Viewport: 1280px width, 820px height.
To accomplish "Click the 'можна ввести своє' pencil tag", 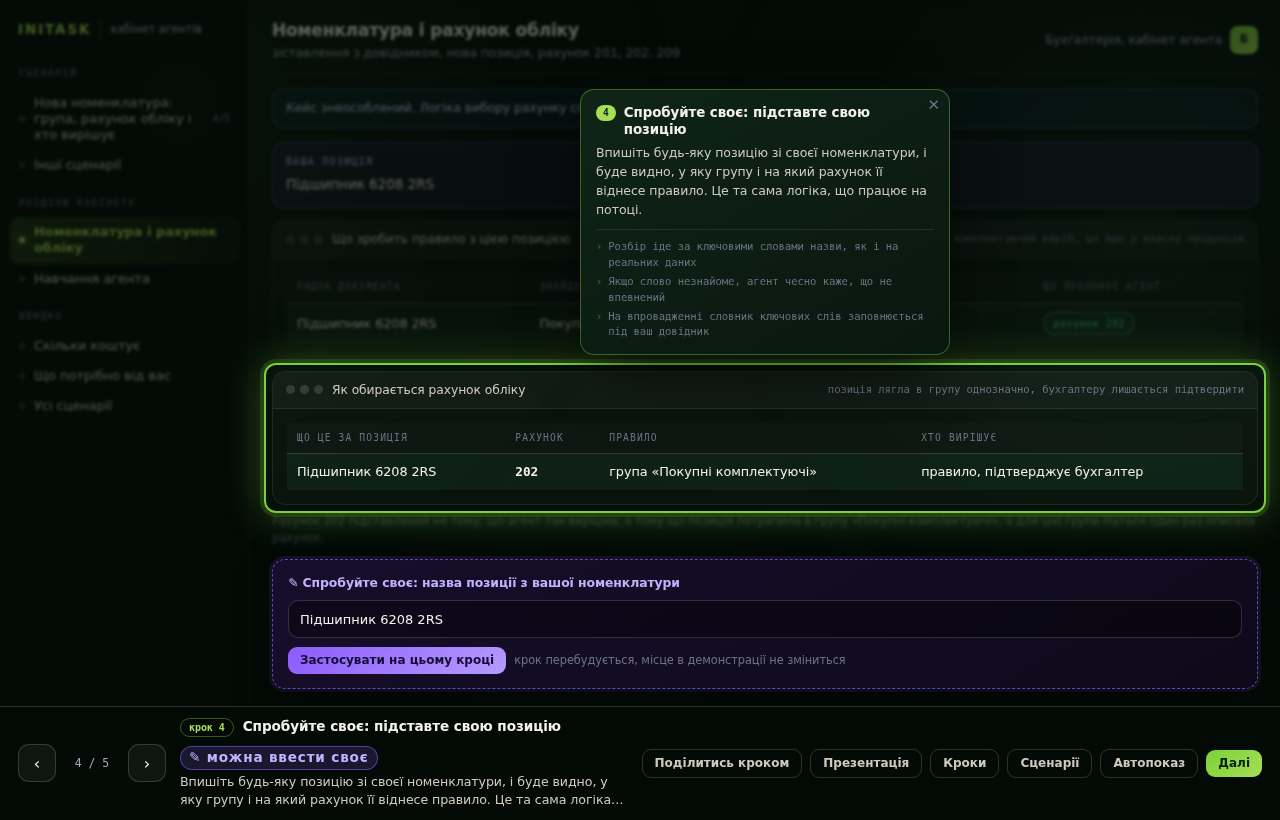I will (x=279, y=758).
